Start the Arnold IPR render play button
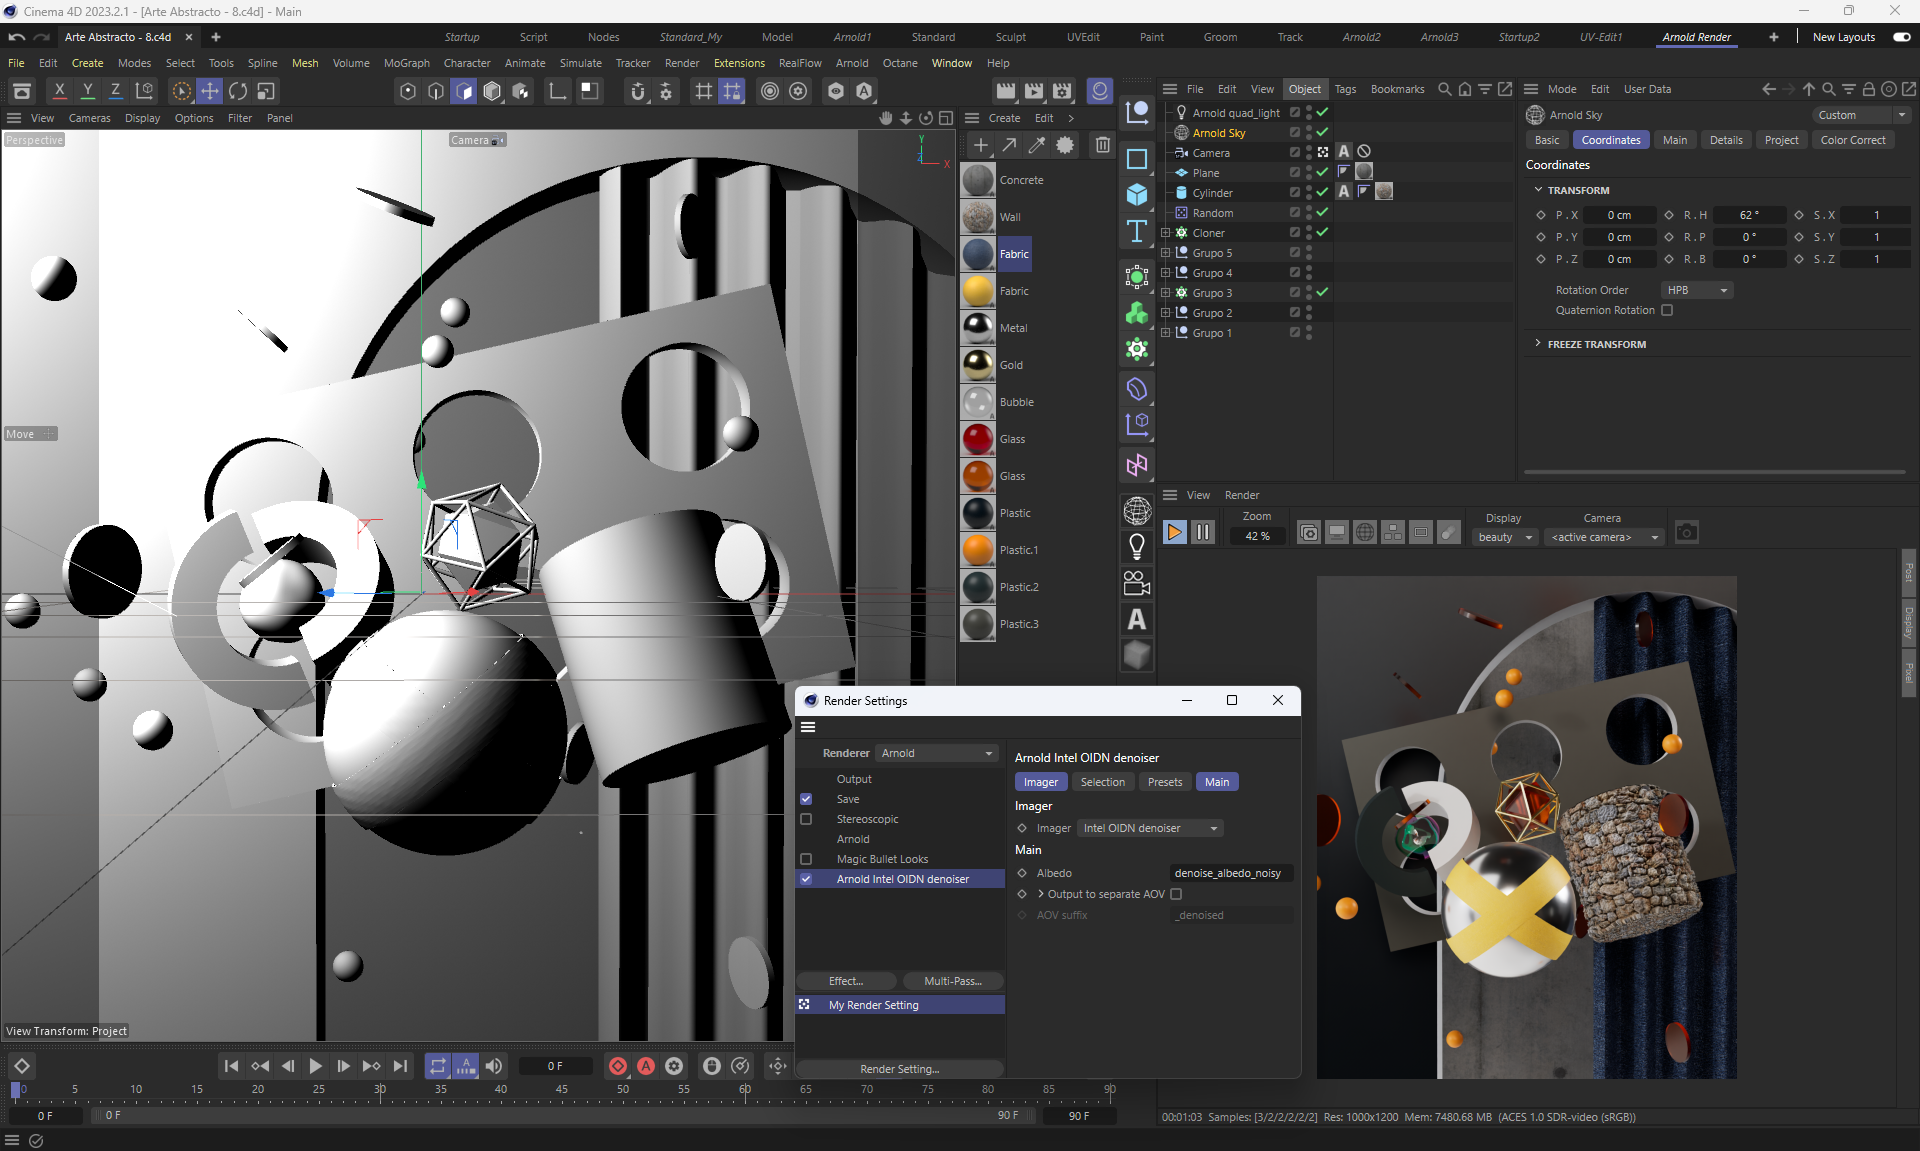This screenshot has height=1151, width=1920. coord(1175,533)
